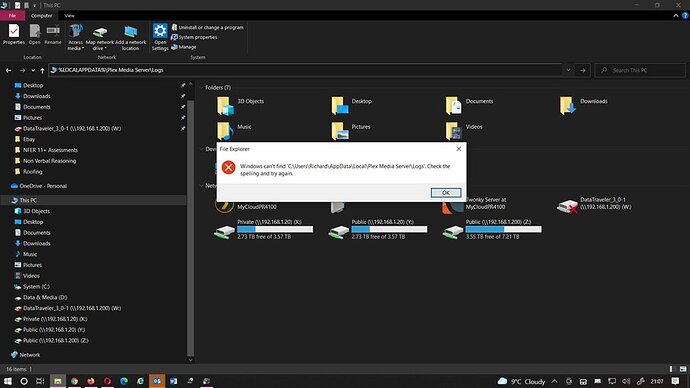Open the Map network drive option
Screen dimensions: 690x388
click(99, 37)
